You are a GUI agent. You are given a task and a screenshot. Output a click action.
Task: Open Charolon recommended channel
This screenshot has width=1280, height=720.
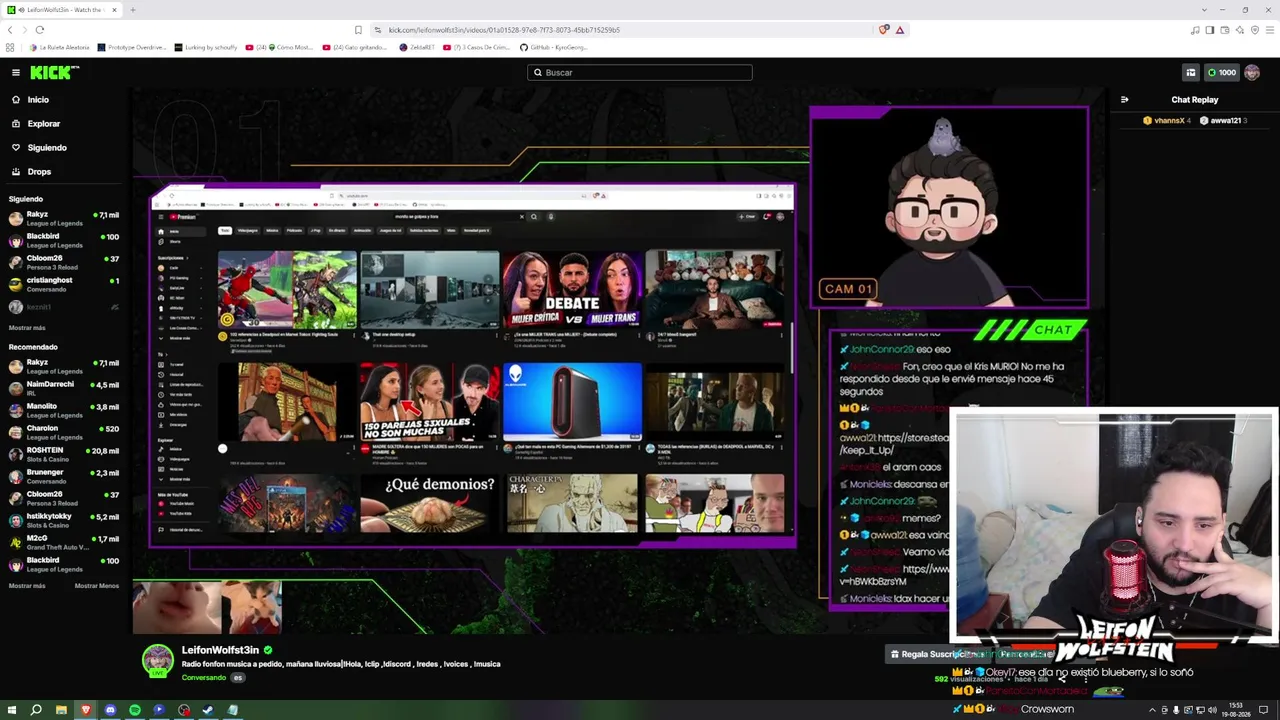64,432
